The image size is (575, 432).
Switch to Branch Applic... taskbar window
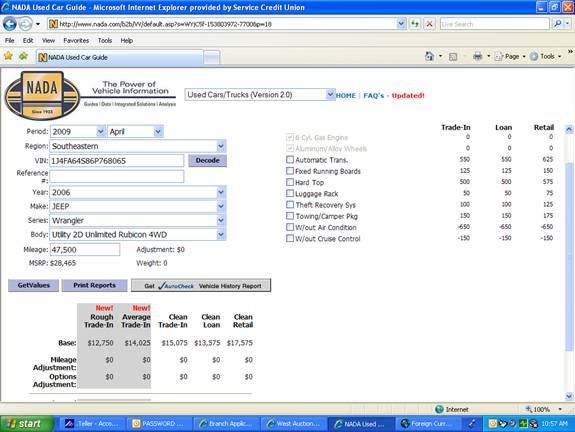pyautogui.click(x=226, y=424)
